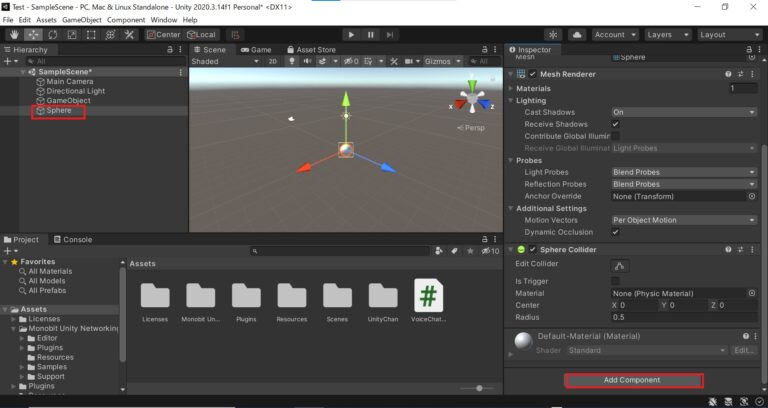Switch to the Console tab
The width and height of the screenshot is (768, 408).
[x=72, y=240]
